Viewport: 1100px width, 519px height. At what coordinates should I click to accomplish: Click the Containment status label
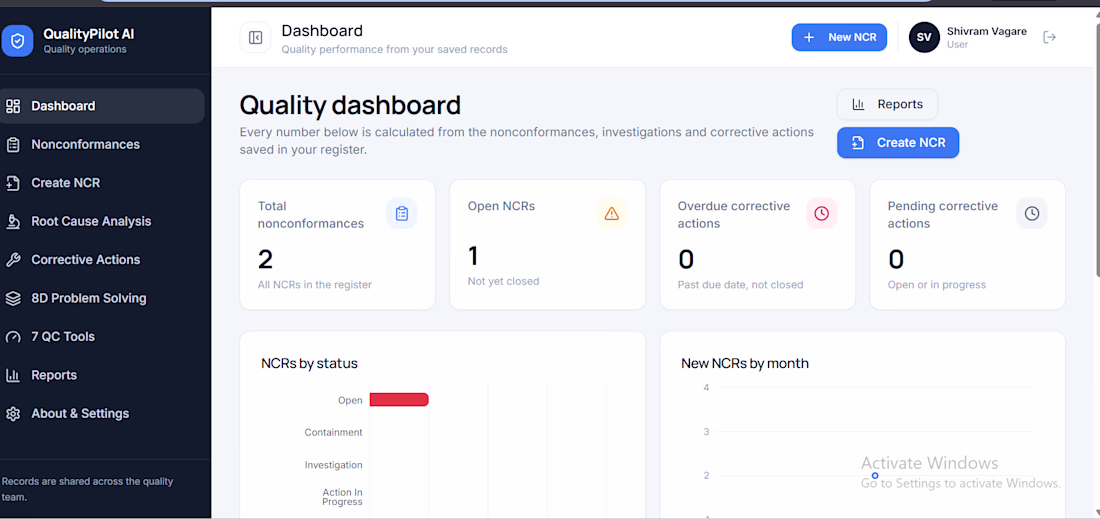[333, 432]
